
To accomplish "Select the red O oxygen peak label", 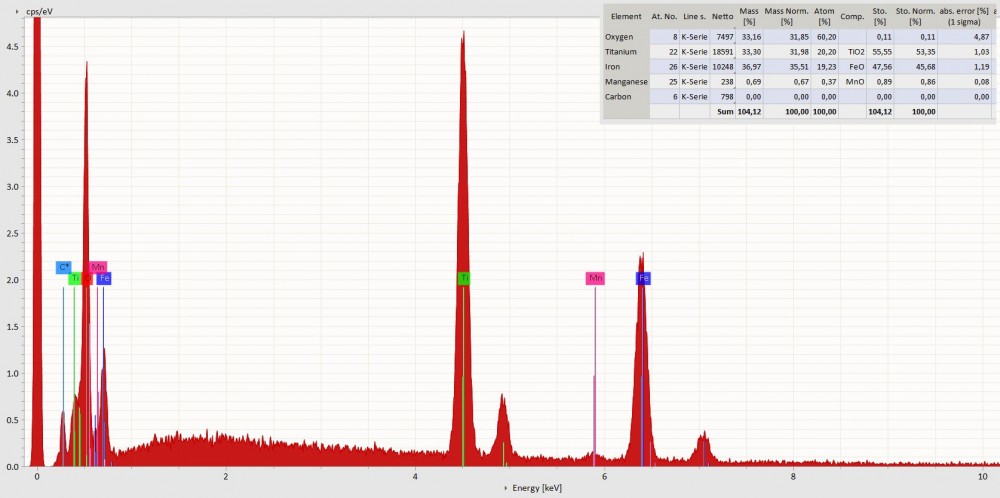I will (x=87, y=279).
